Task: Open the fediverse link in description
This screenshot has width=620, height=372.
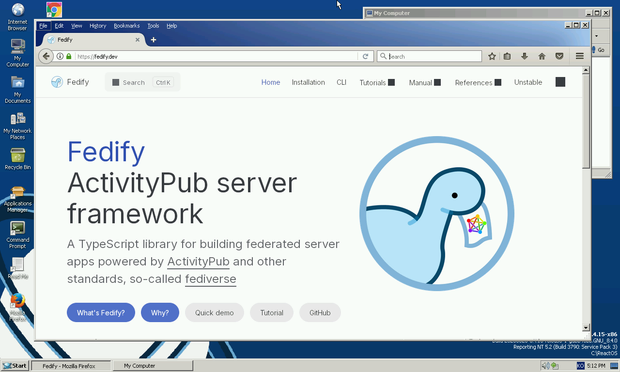Action: tap(211, 279)
